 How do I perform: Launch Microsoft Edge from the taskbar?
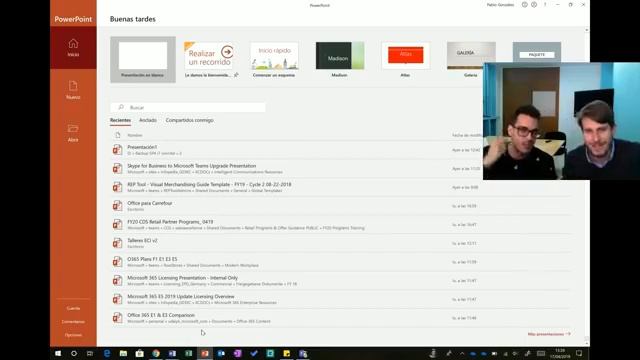(x=107, y=353)
